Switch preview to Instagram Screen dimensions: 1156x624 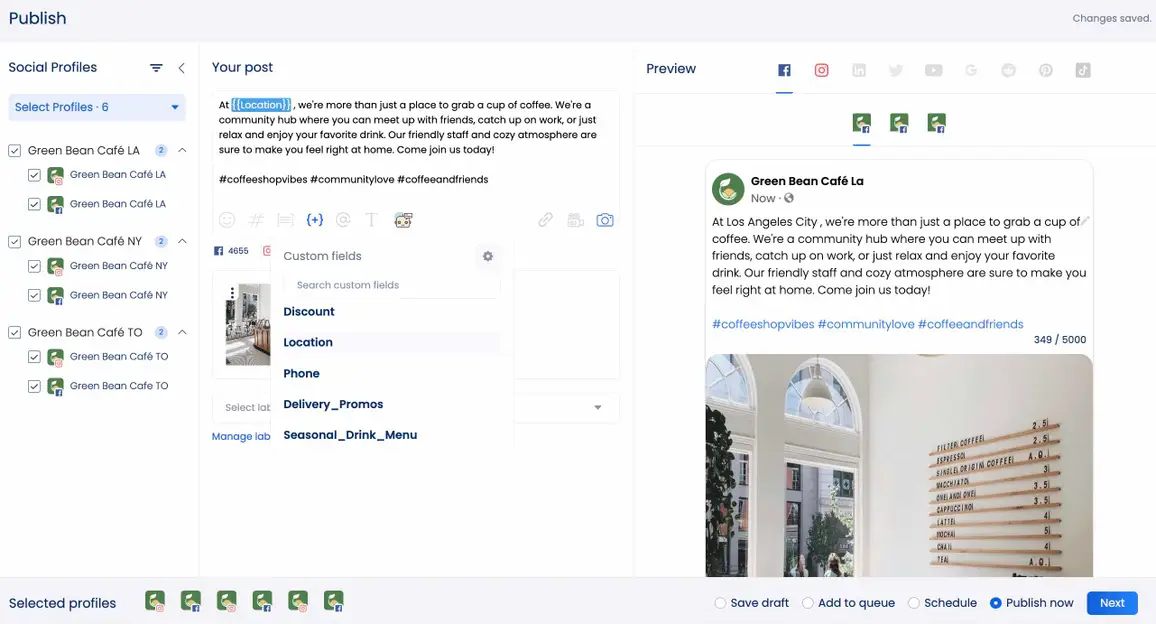pos(821,70)
